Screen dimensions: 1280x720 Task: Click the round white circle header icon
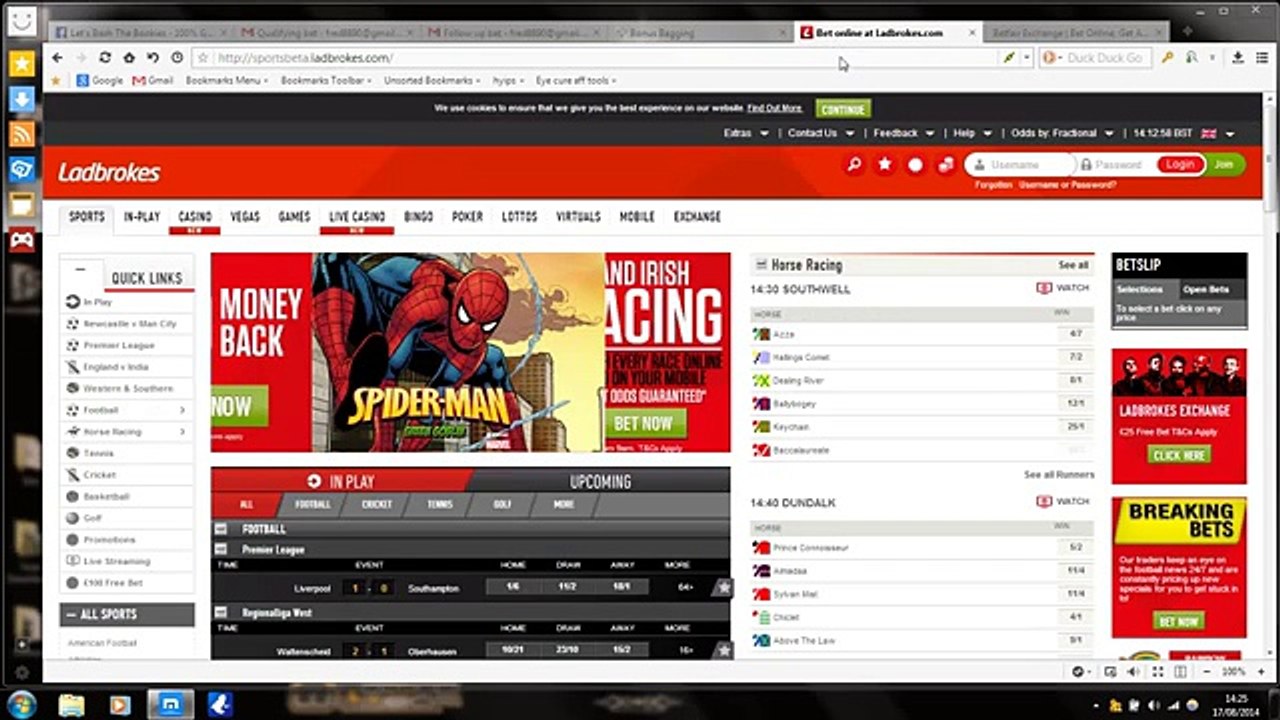[915, 165]
